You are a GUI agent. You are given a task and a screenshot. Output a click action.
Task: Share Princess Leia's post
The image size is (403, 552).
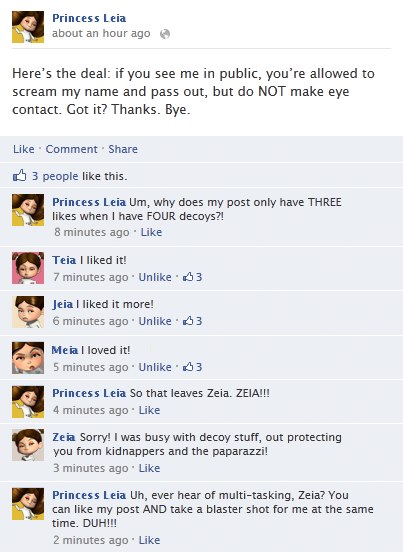[x=123, y=149]
